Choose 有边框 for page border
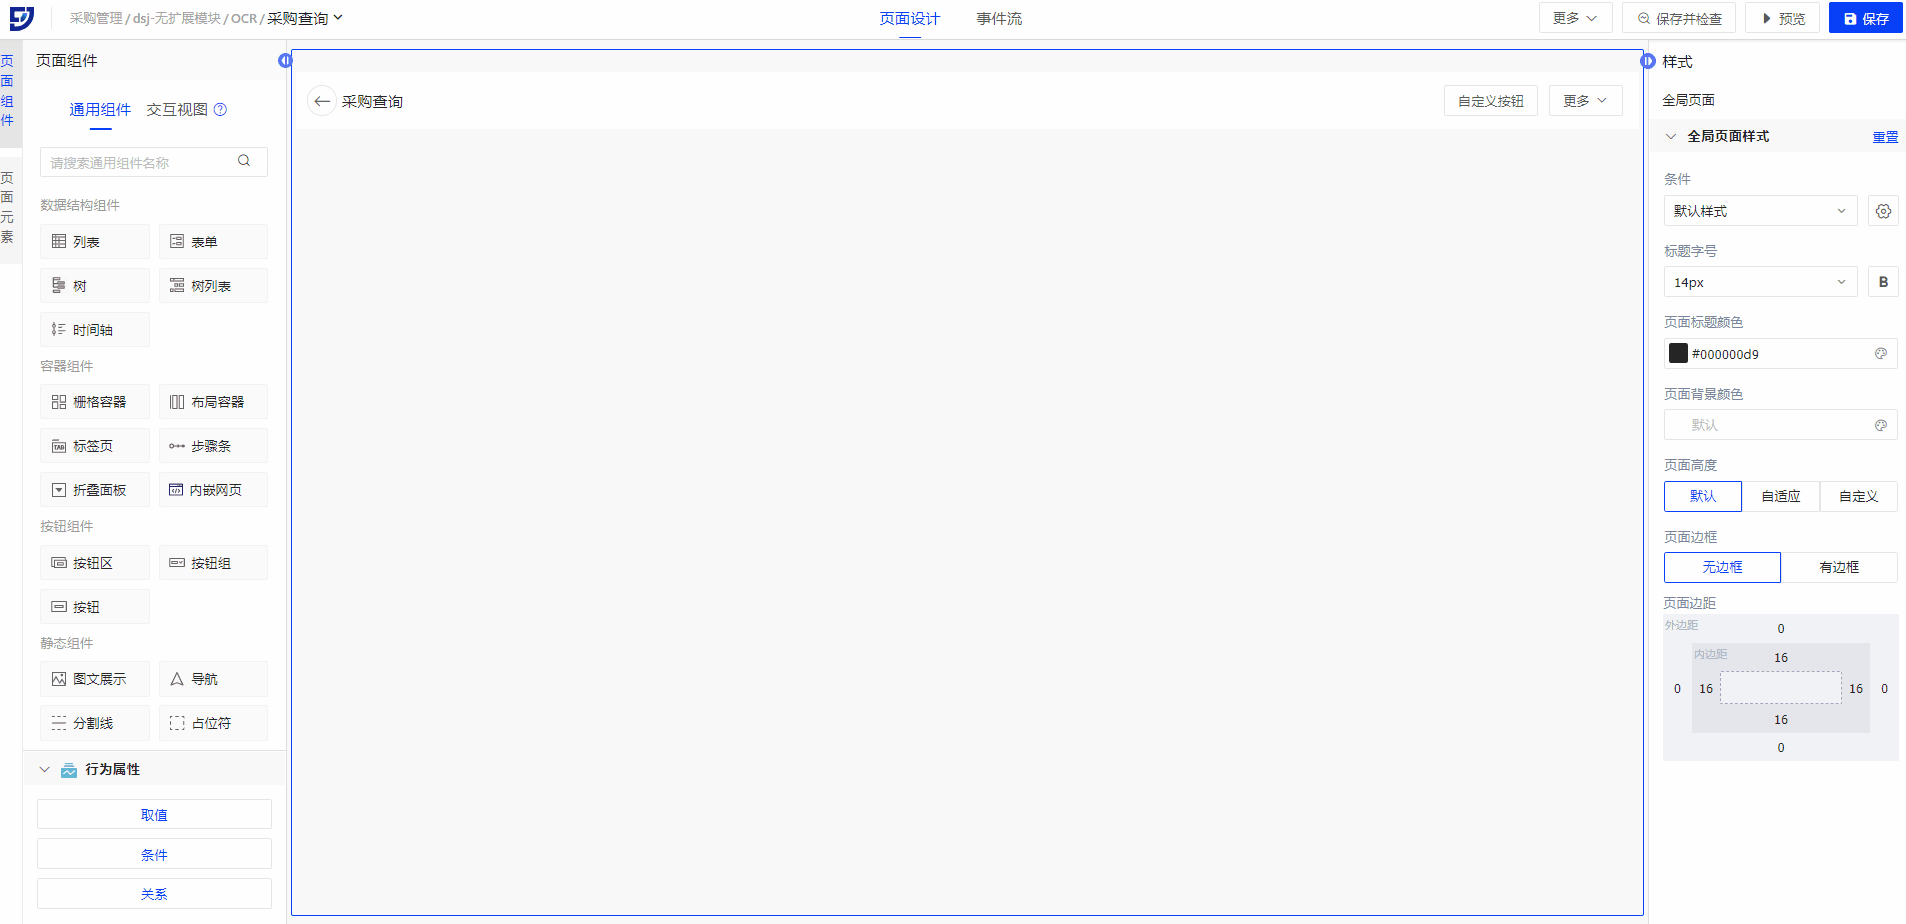1906x924 pixels. (x=1839, y=567)
